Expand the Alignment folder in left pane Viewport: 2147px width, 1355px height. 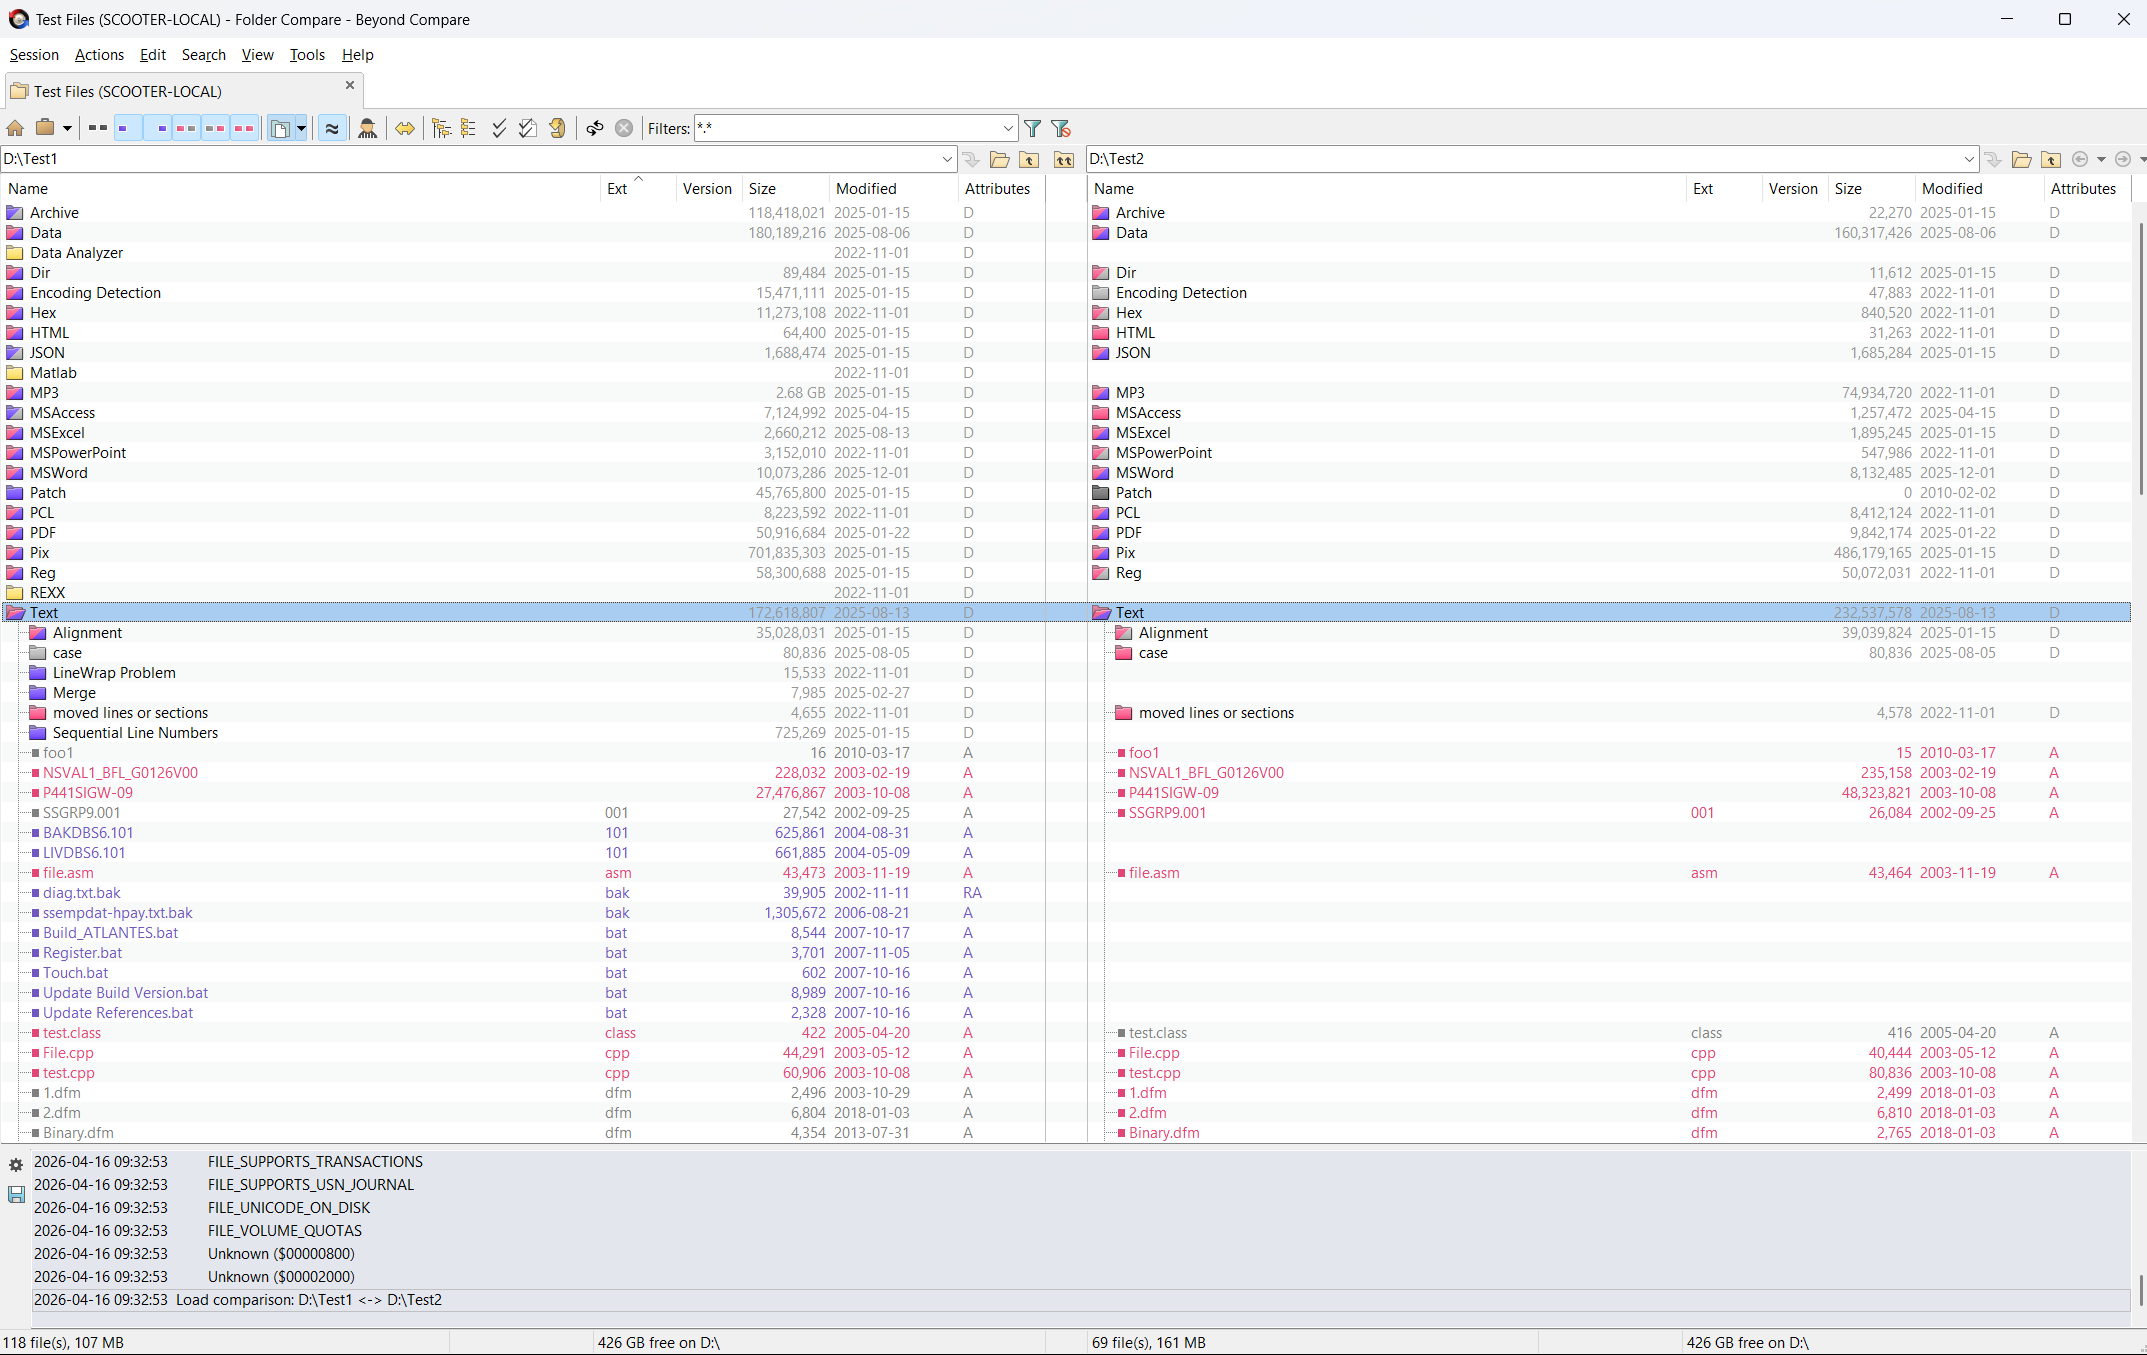38,633
